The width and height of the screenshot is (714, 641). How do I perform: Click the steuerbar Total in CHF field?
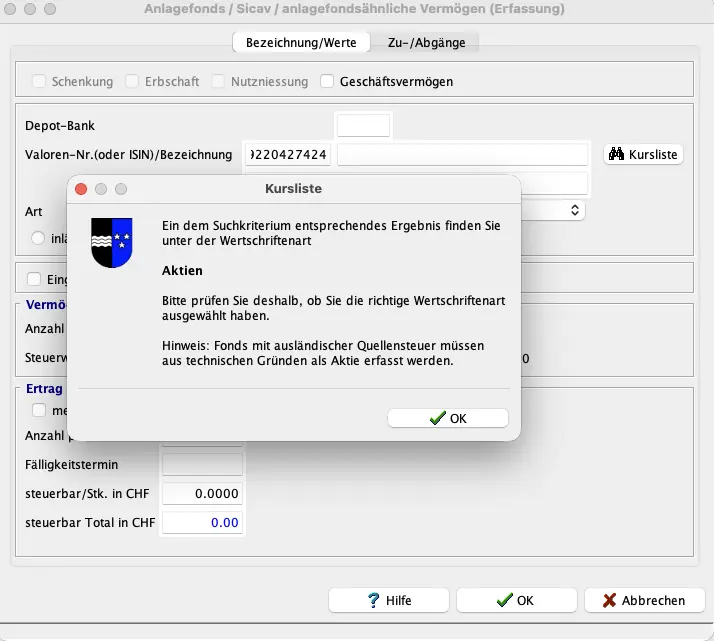(202, 522)
